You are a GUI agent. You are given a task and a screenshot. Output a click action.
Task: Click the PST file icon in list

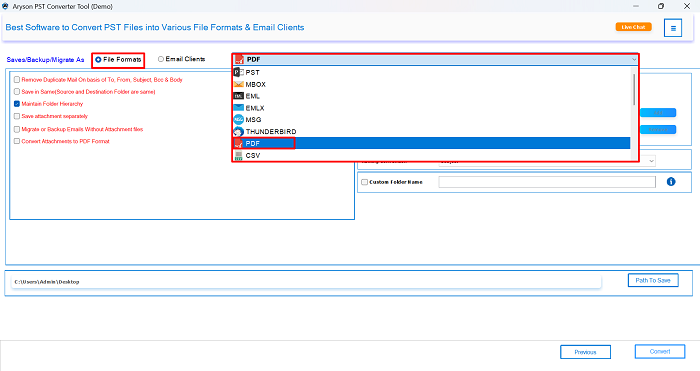pos(239,72)
